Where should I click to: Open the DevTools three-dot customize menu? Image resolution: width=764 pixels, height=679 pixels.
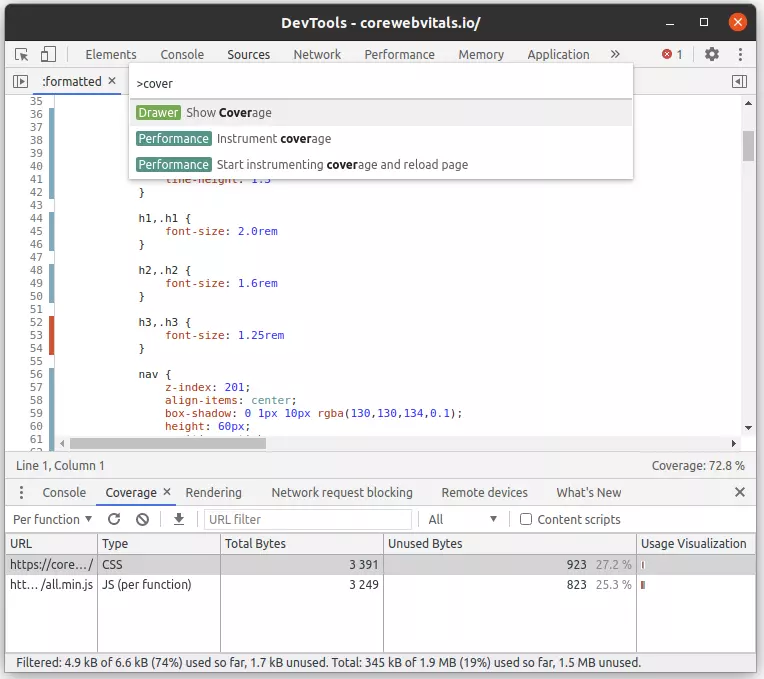click(x=740, y=54)
